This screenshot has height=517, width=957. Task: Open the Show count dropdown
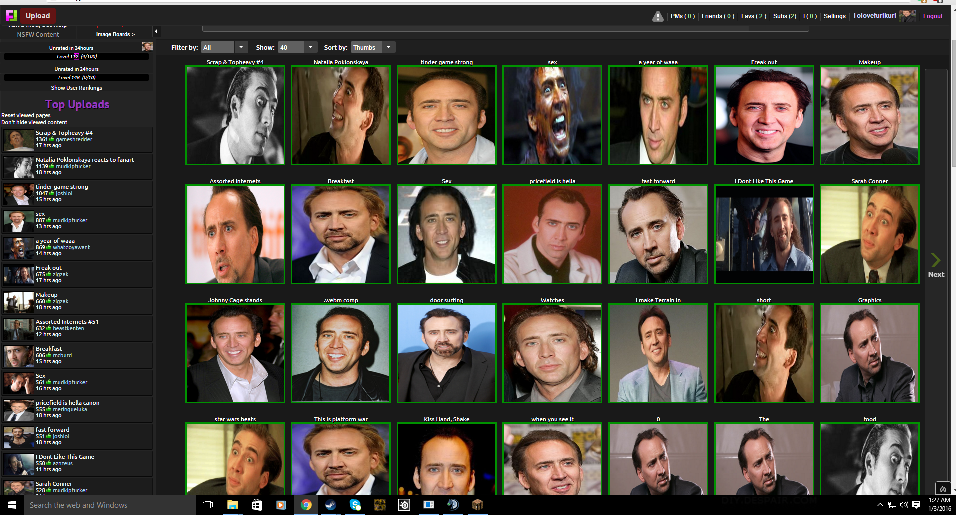click(297, 47)
